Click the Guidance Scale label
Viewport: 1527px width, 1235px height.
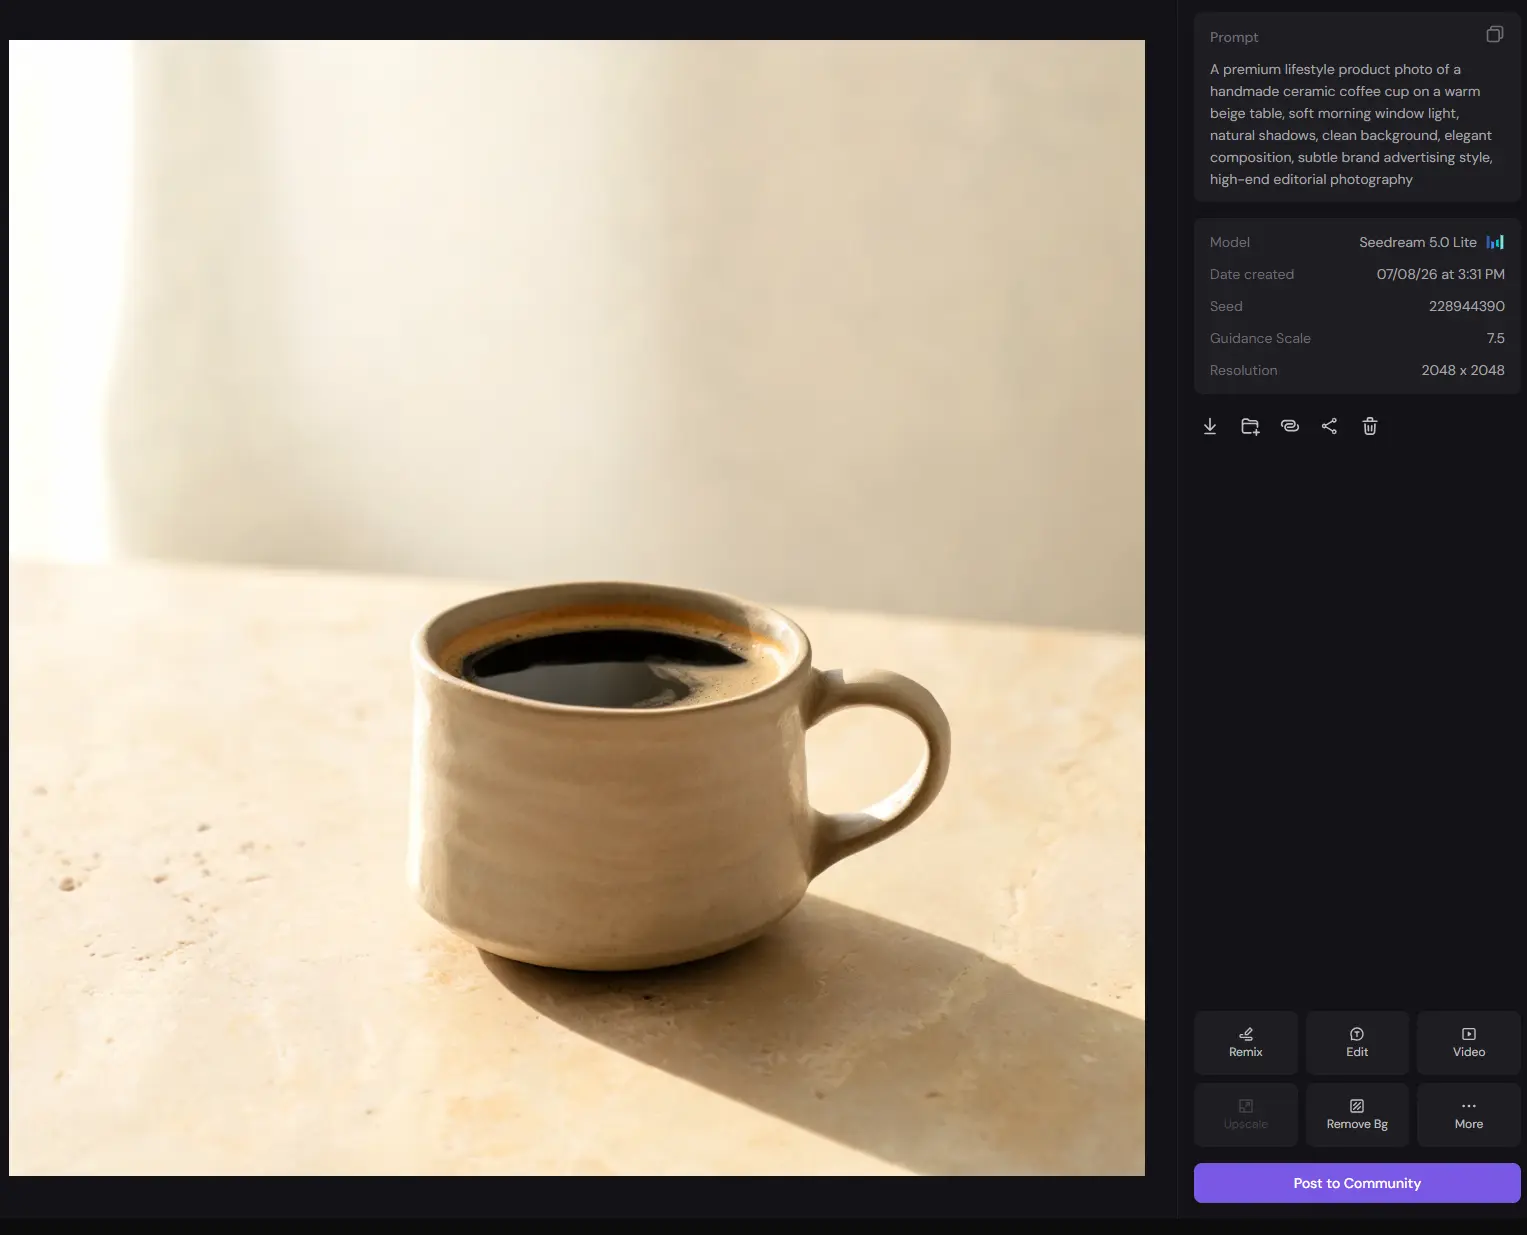coord(1260,338)
